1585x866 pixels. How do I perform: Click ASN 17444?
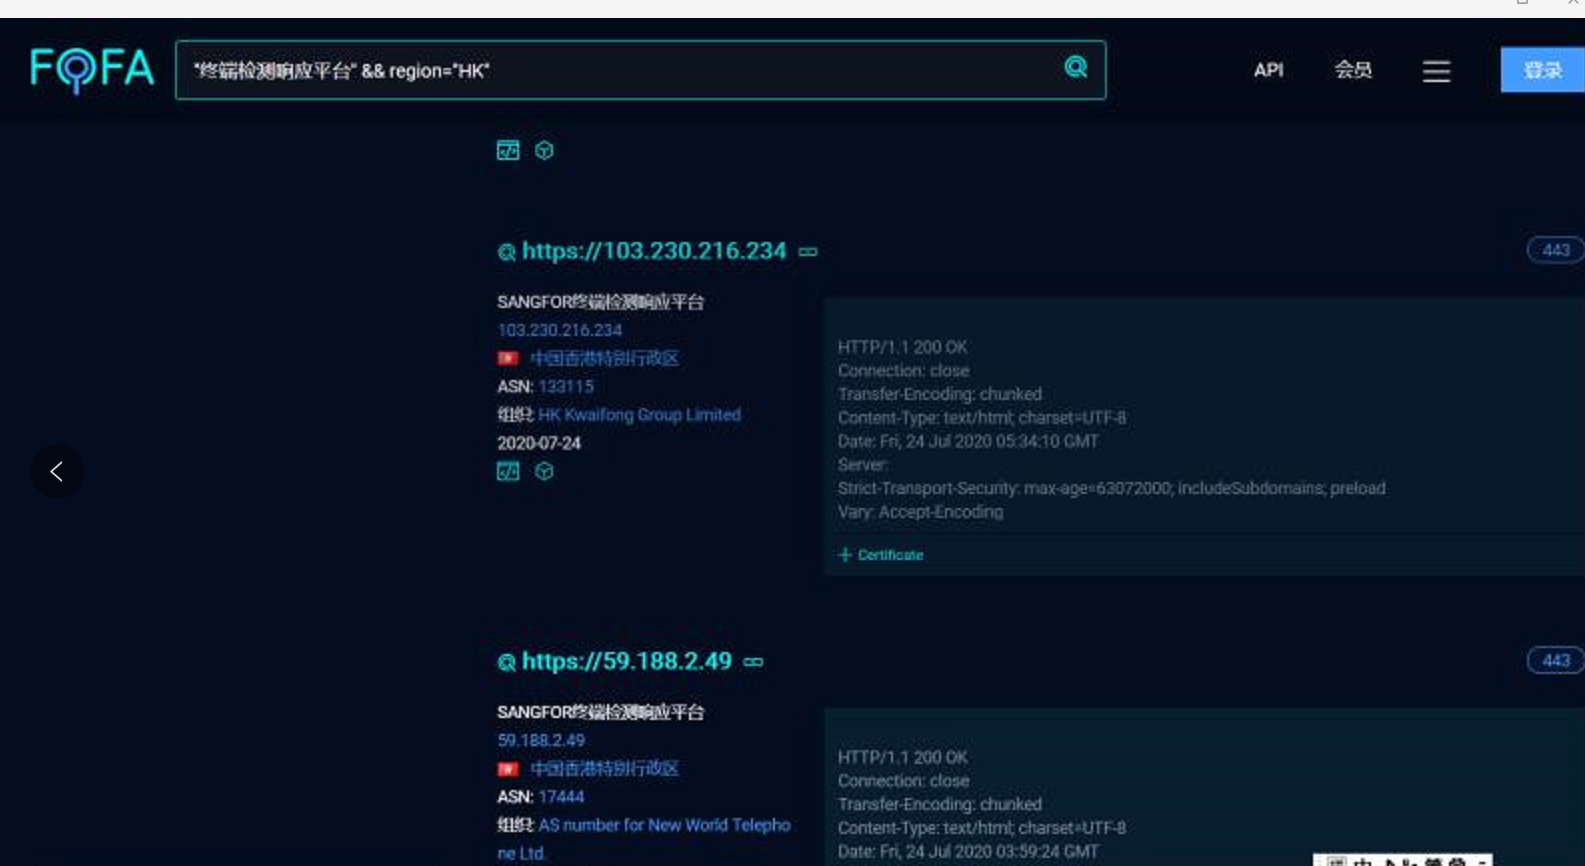pyautogui.click(x=561, y=797)
